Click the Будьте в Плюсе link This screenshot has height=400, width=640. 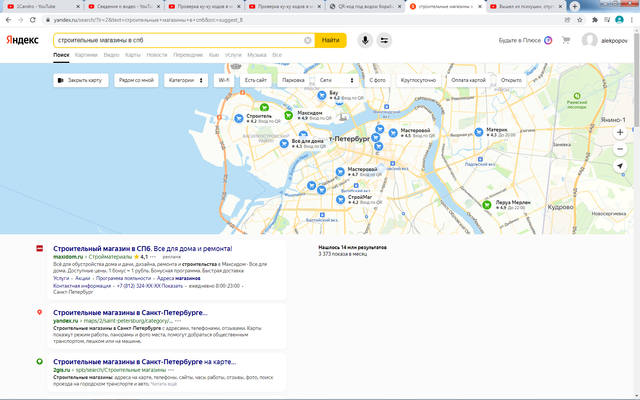click(519, 40)
